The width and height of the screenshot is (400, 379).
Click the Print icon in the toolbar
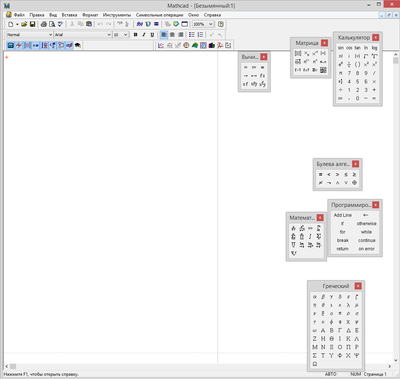click(x=44, y=24)
